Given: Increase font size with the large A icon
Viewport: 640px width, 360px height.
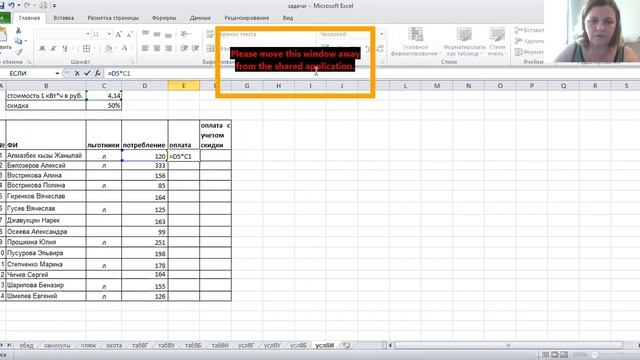Looking at the screenshot, I should coord(118,35).
